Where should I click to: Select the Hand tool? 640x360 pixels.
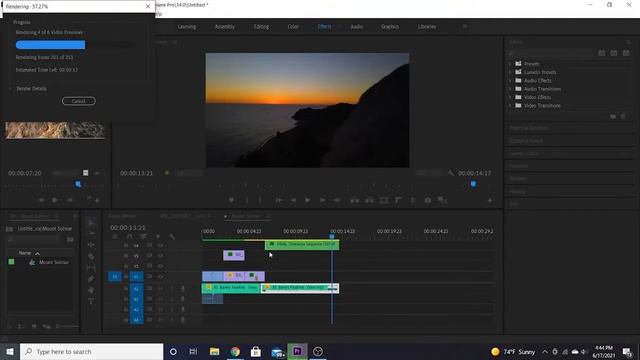click(91, 290)
